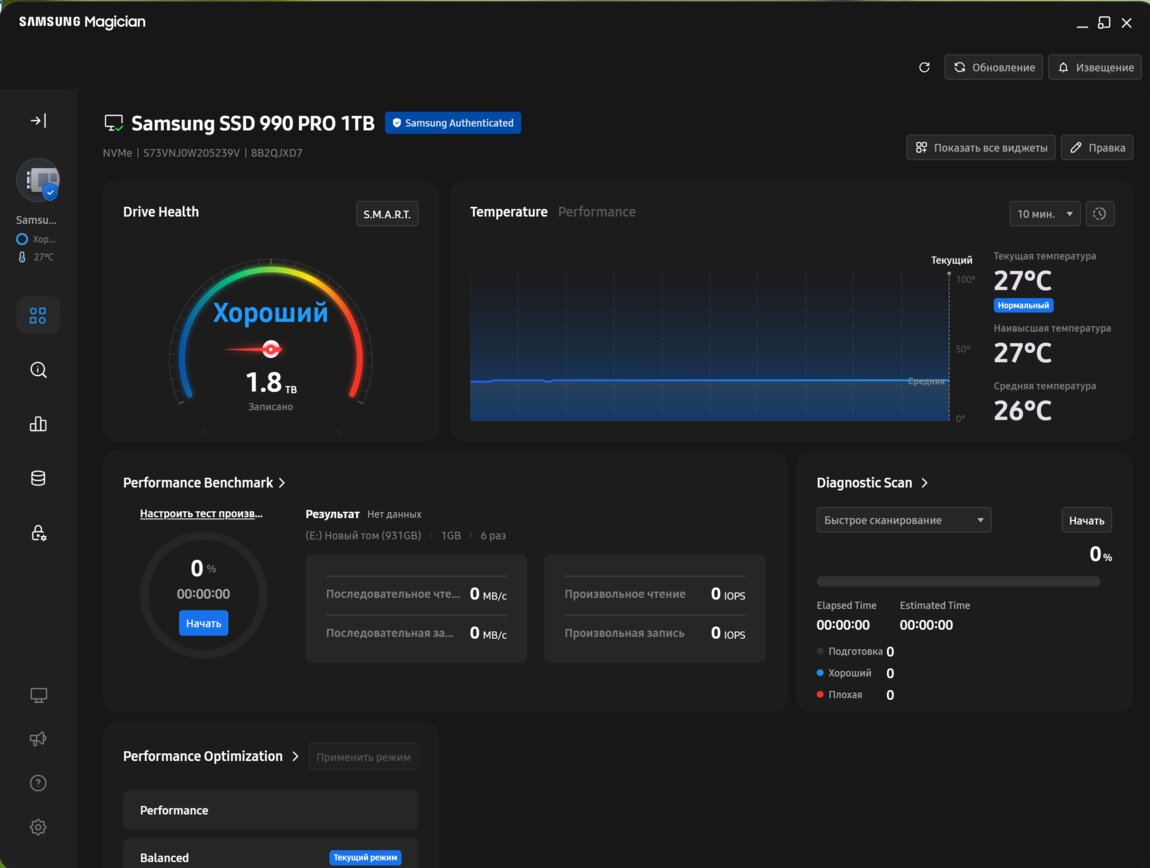This screenshot has width=1150, height=868.
Task: Open the help question mark icon
Action: click(38, 783)
